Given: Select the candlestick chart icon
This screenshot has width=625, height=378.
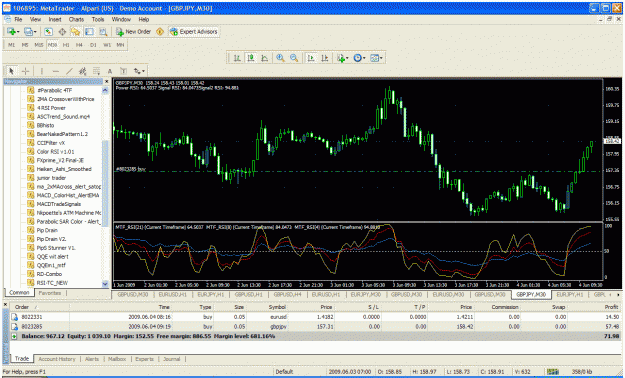Looking at the screenshot, I should (251, 58).
